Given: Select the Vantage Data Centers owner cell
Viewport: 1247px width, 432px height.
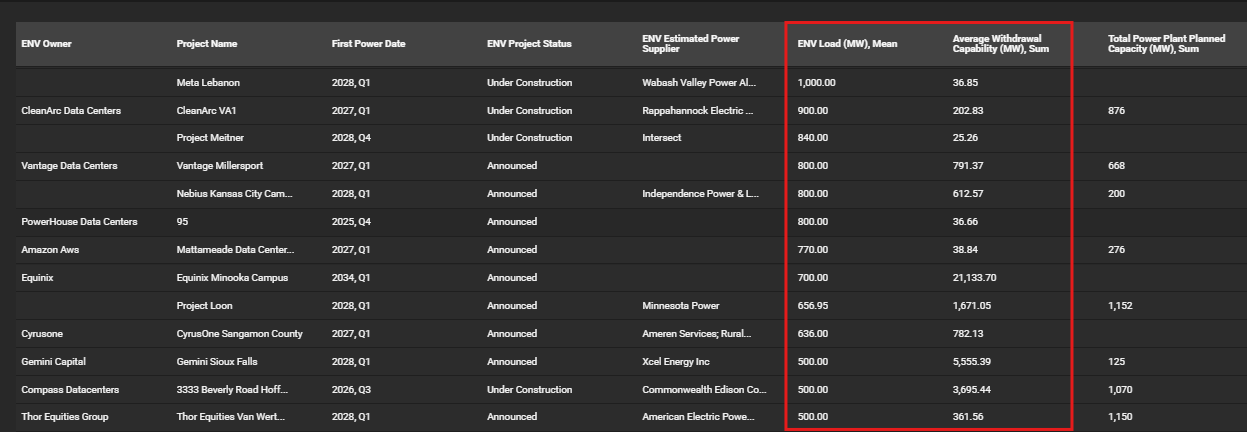Looking at the screenshot, I should 69,165.
